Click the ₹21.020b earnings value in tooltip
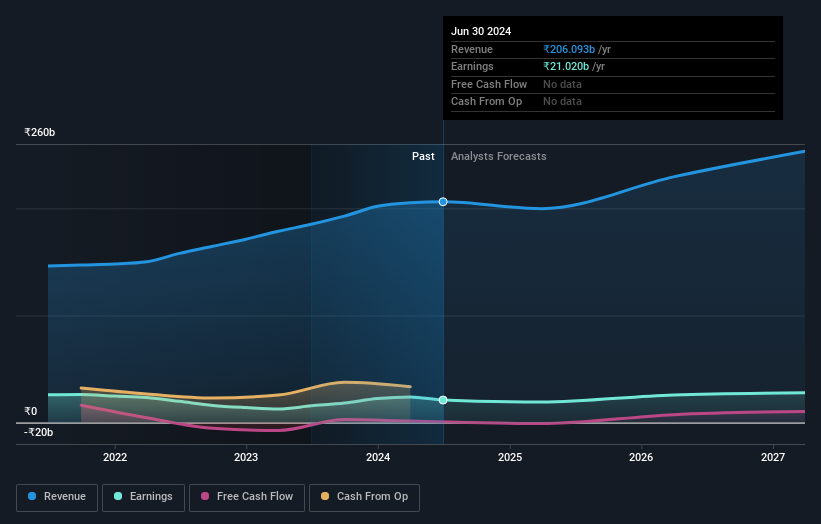821x524 pixels. tap(566, 66)
